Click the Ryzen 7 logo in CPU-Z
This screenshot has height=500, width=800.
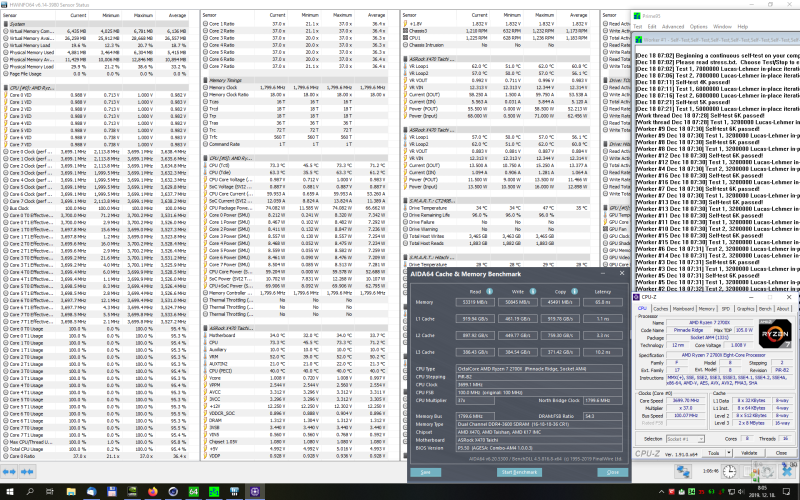(x=774, y=333)
